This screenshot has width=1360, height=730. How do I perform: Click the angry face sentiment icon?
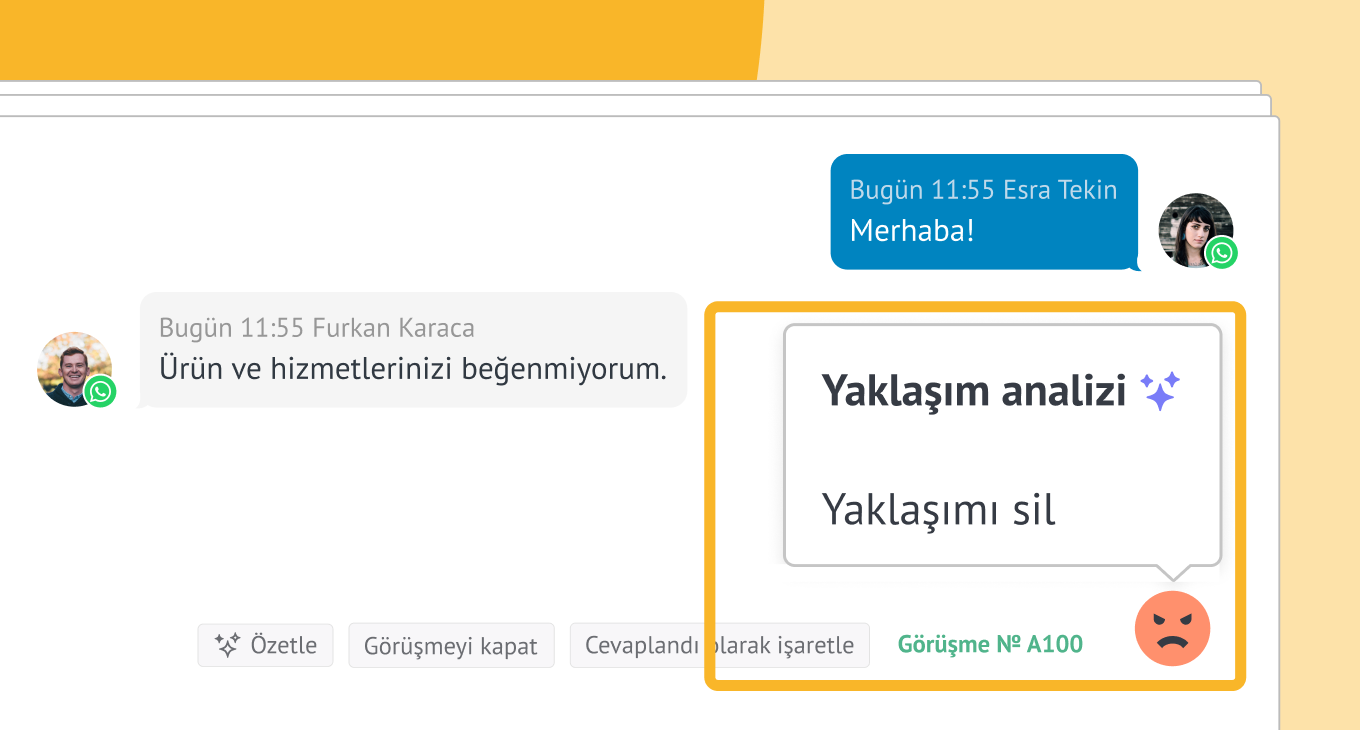(1172, 629)
